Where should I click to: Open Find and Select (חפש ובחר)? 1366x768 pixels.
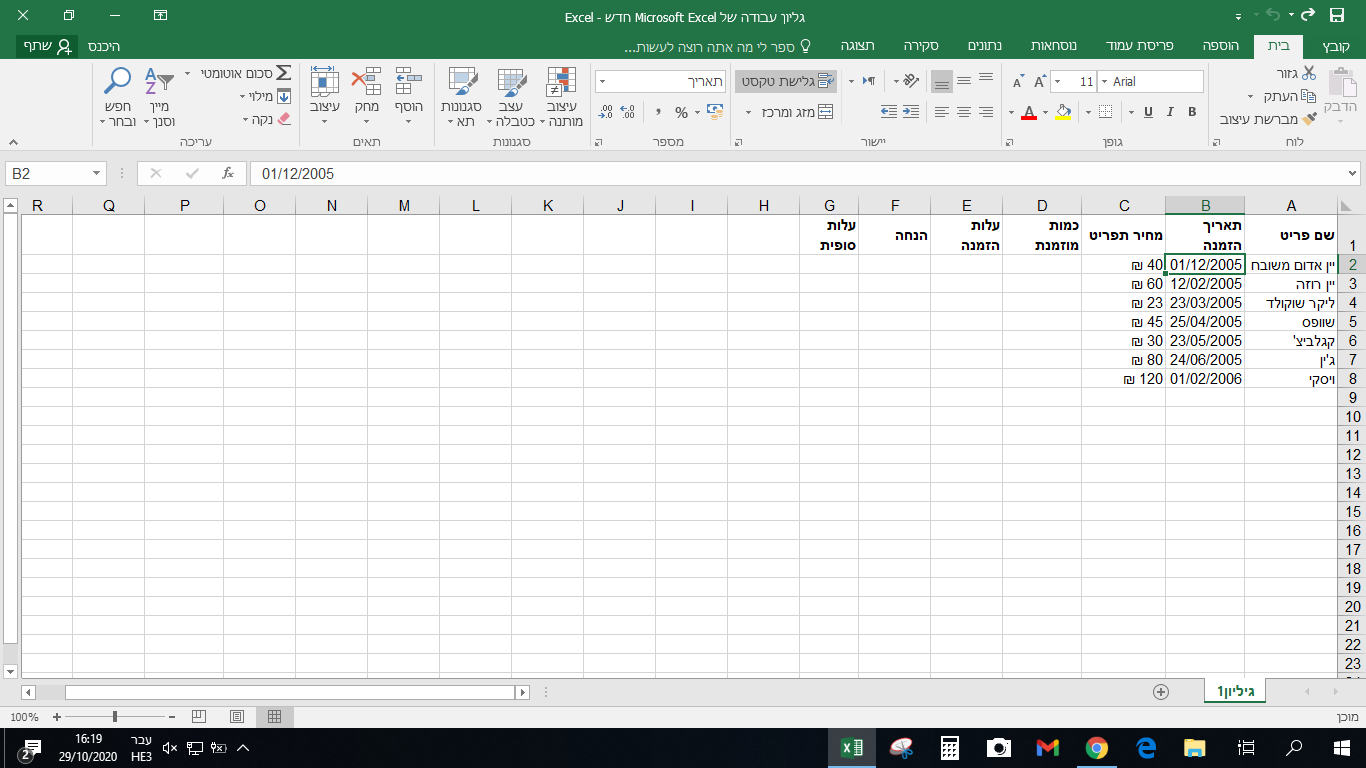[118, 97]
